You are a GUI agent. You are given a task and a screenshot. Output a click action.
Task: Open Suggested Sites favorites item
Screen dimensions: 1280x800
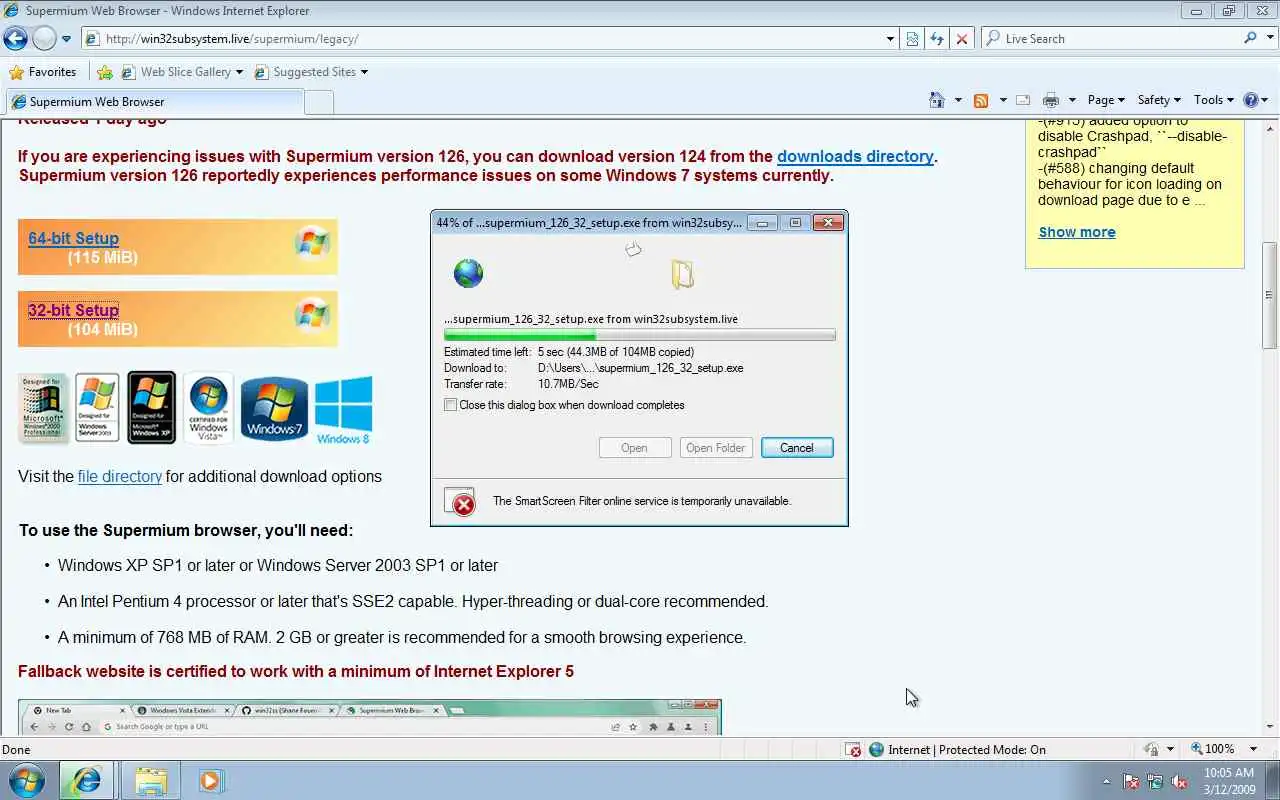tap(311, 72)
